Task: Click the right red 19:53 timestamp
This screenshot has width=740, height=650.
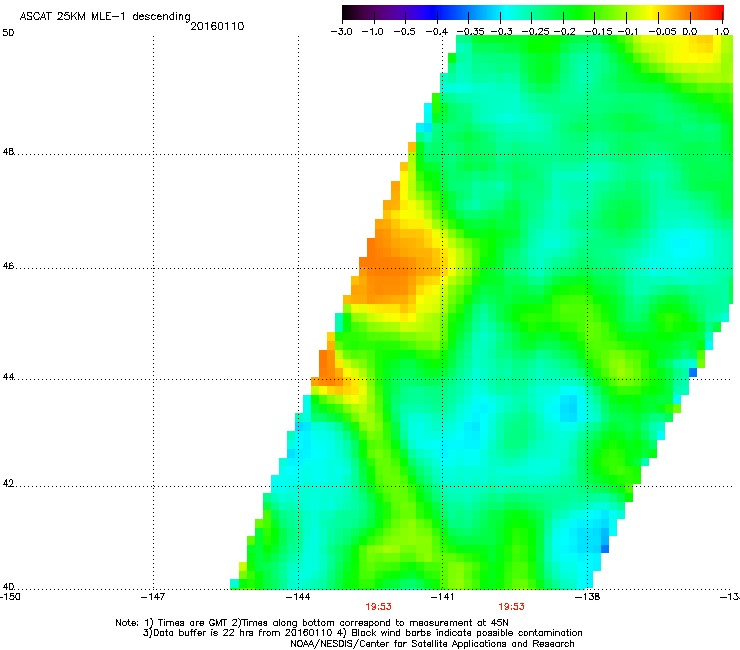Action: [512, 607]
